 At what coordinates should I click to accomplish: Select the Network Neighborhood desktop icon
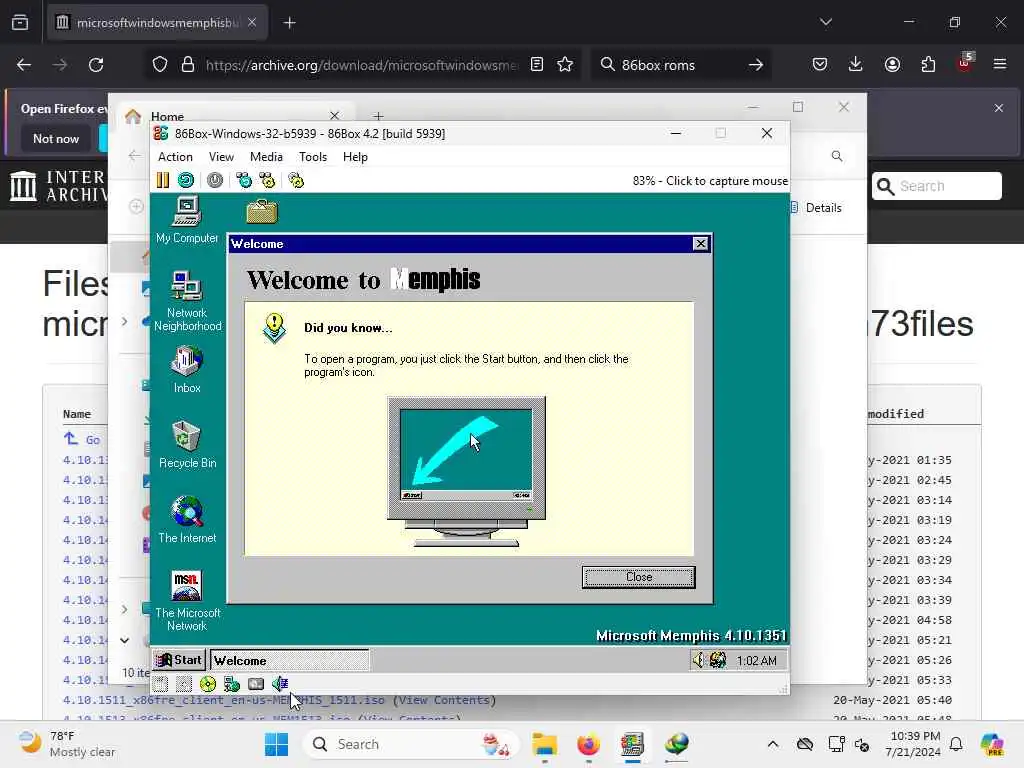click(187, 300)
